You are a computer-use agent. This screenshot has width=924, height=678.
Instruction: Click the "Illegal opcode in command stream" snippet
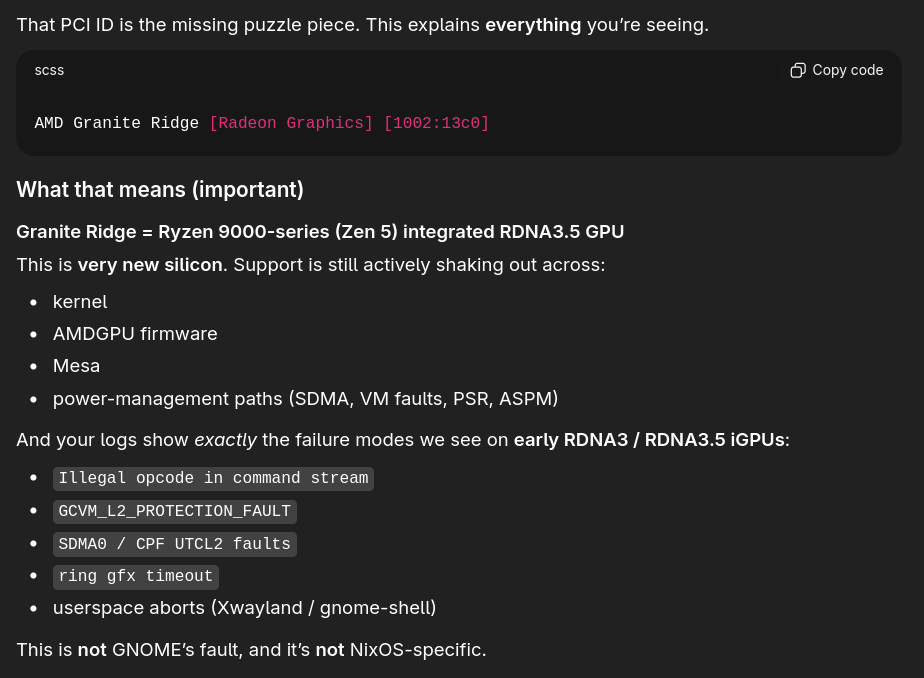pos(213,478)
